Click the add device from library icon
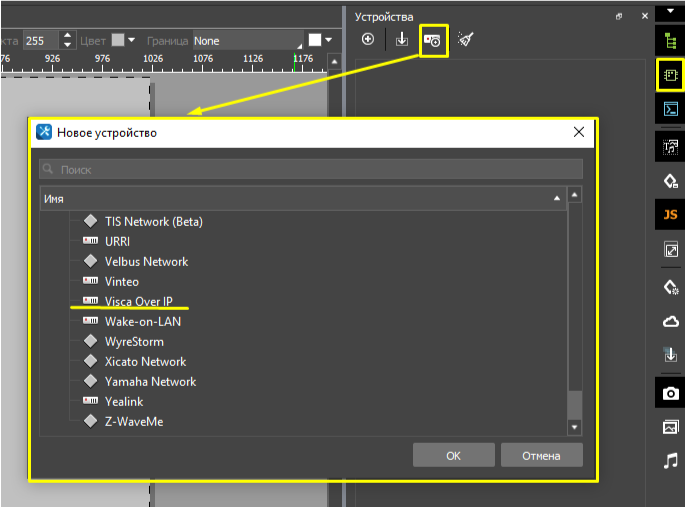The height and width of the screenshot is (507, 685). 433,40
